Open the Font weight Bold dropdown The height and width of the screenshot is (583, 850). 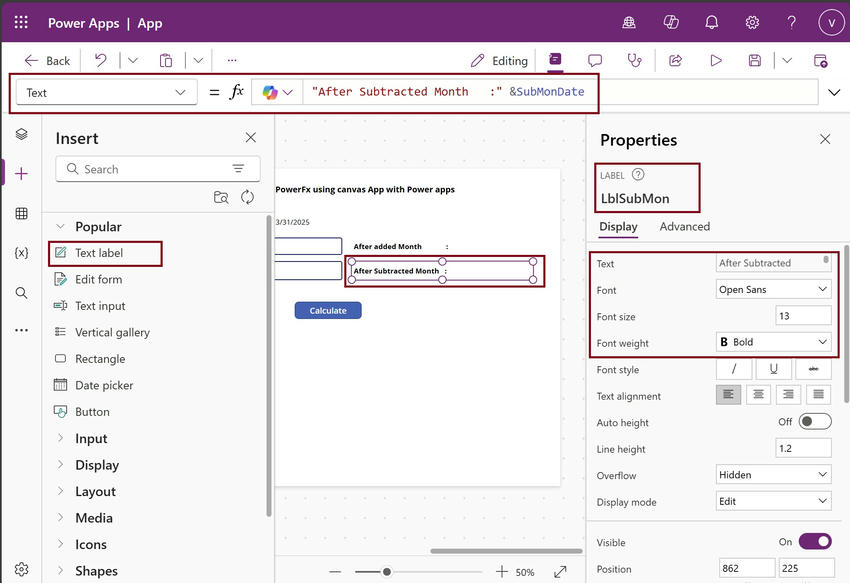tap(774, 342)
